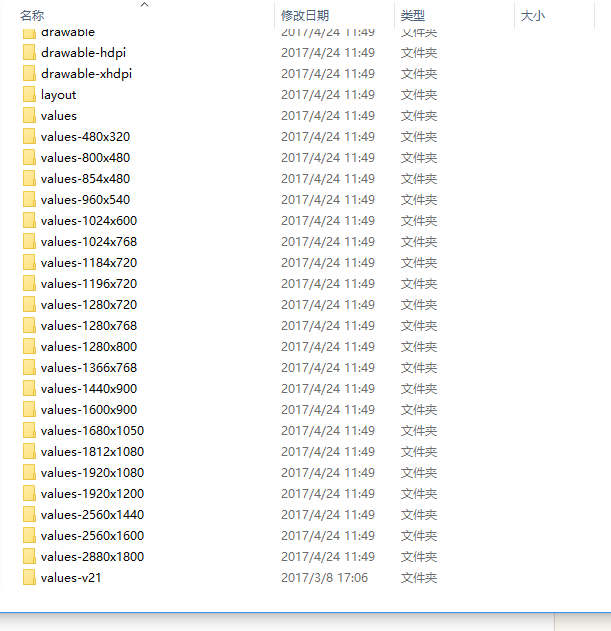Image resolution: width=611 pixels, height=631 pixels.
Task: Select the values-1196x720 folder name
Action: 89,283
